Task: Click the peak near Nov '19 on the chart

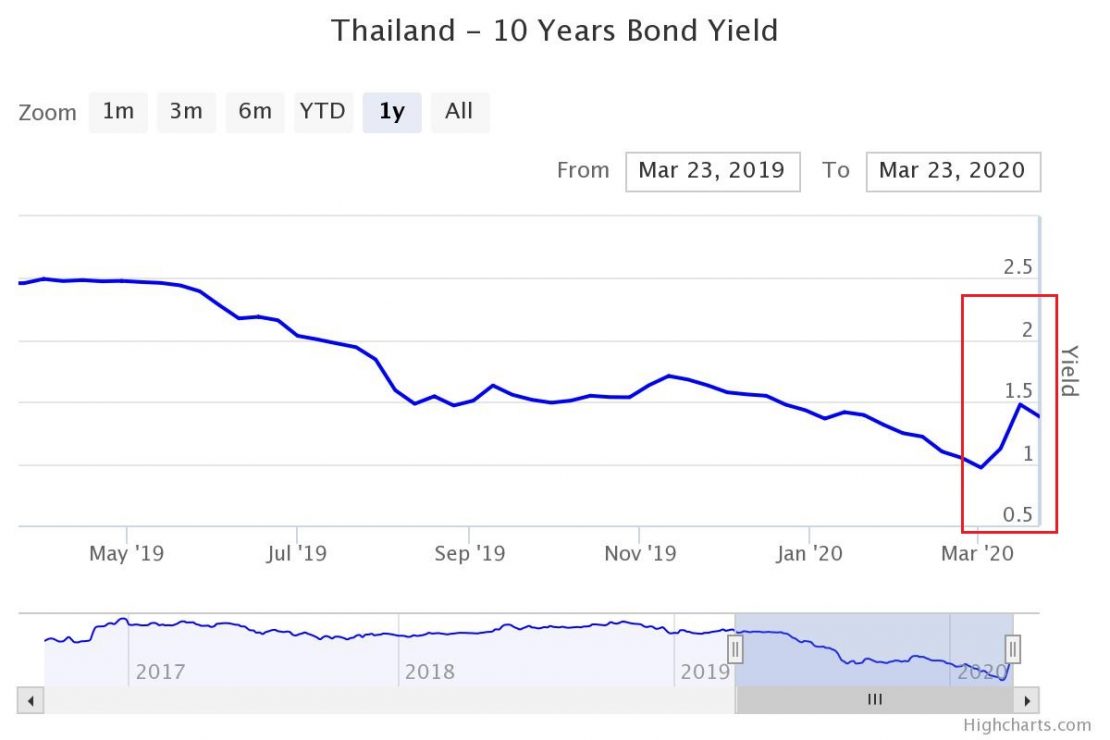Action: tap(668, 377)
